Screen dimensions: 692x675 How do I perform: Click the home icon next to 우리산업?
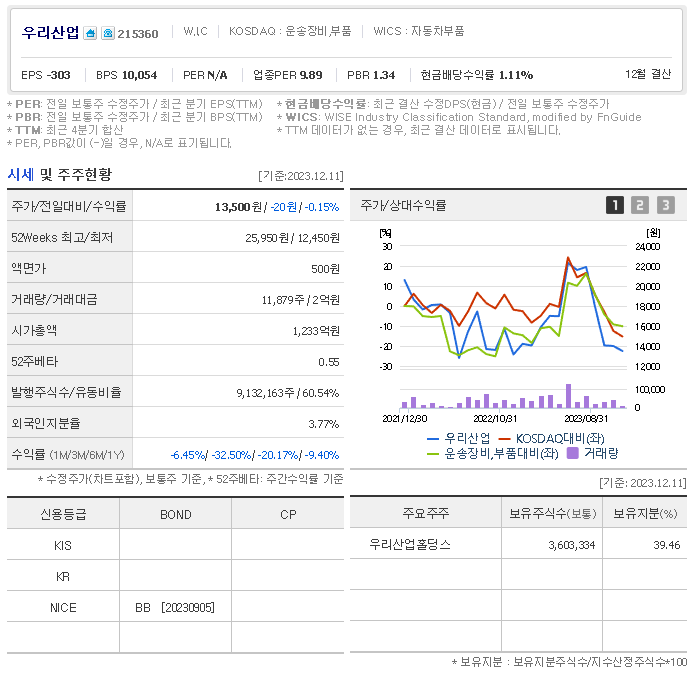point(90,33)
